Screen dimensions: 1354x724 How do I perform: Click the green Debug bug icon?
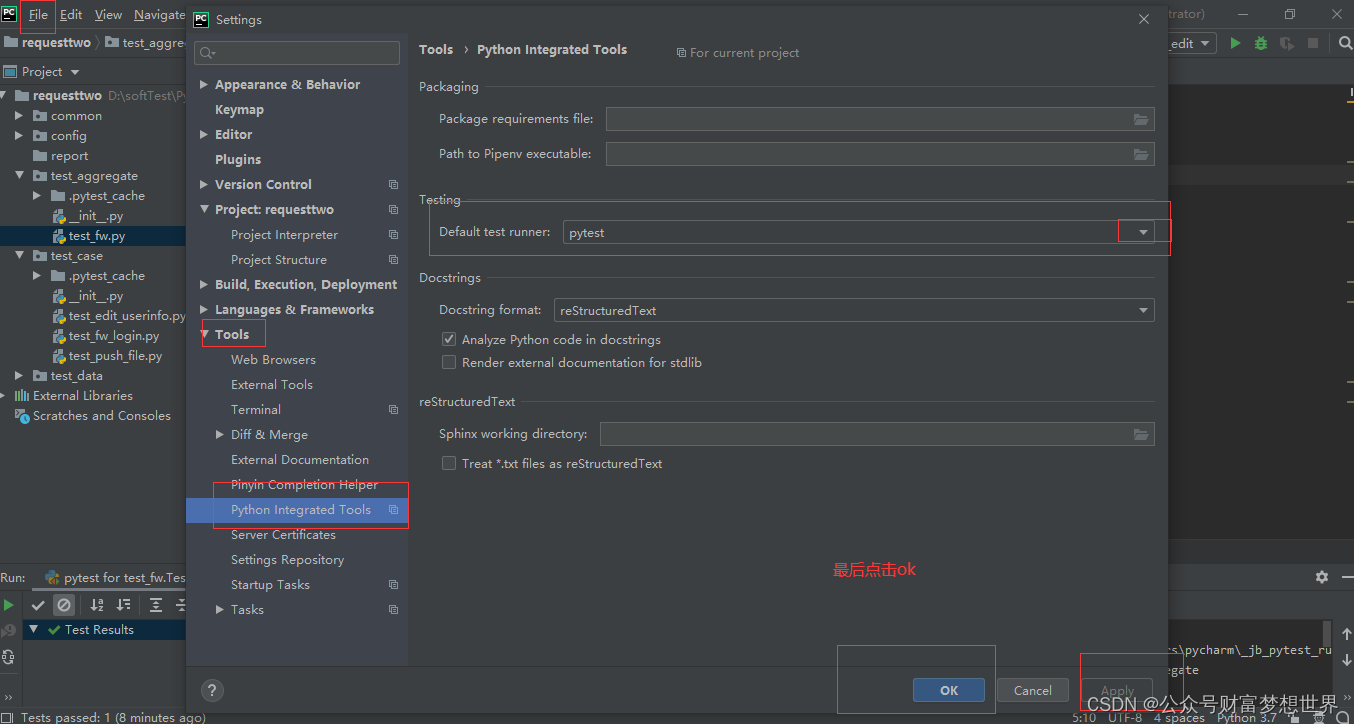[1261, 43]
